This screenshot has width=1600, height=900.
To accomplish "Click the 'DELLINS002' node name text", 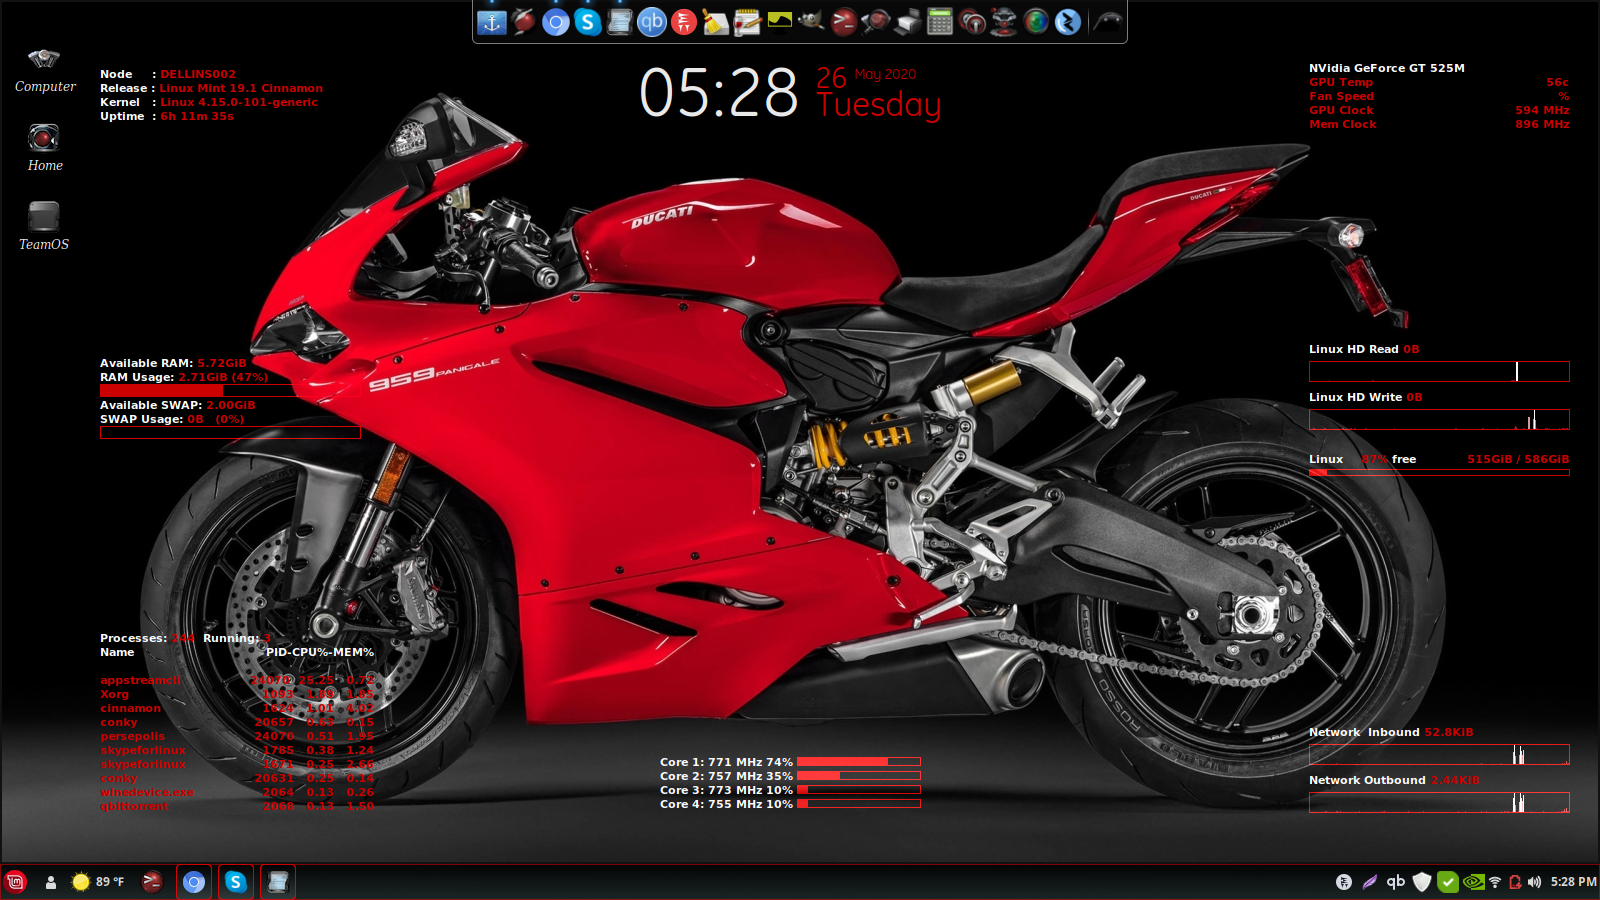I will point(198,74).
